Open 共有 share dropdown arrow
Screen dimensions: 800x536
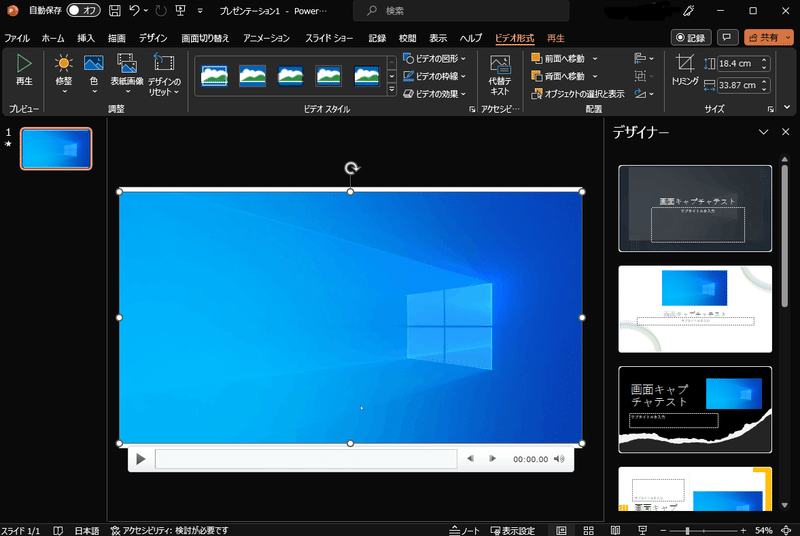tap(788, 37)
